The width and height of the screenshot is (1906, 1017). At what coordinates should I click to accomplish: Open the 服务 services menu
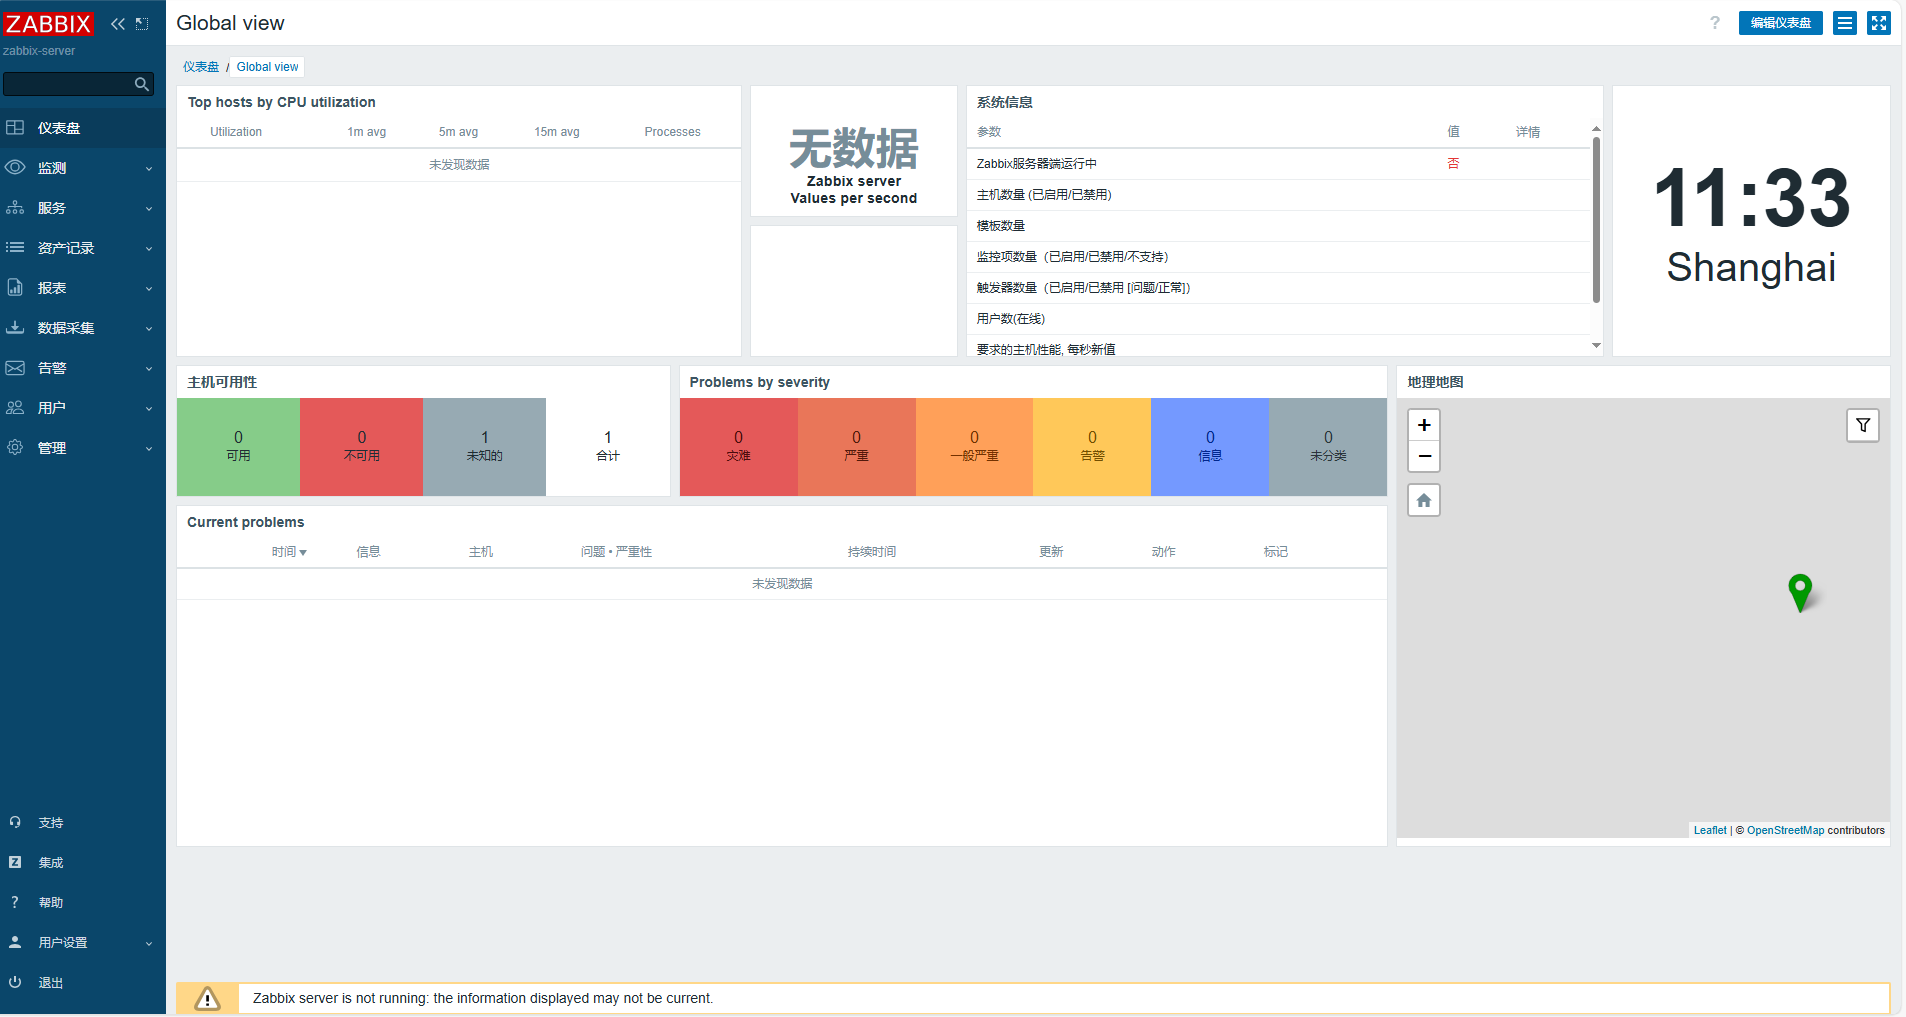click(x=83, y=208)
